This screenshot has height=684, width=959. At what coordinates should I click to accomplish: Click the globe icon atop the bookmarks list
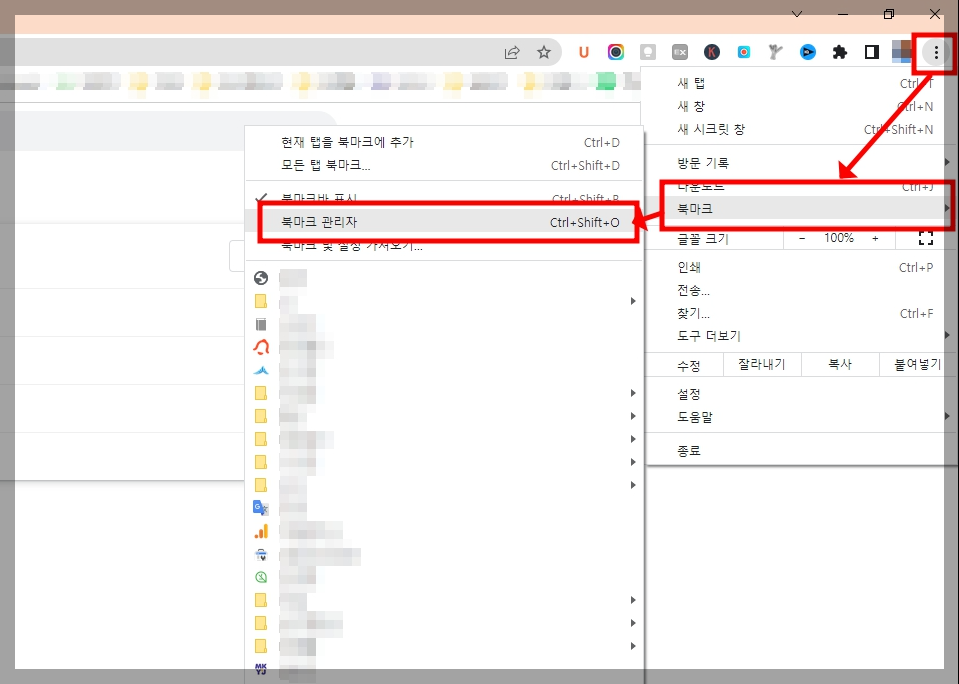click(x=260, y=277)
